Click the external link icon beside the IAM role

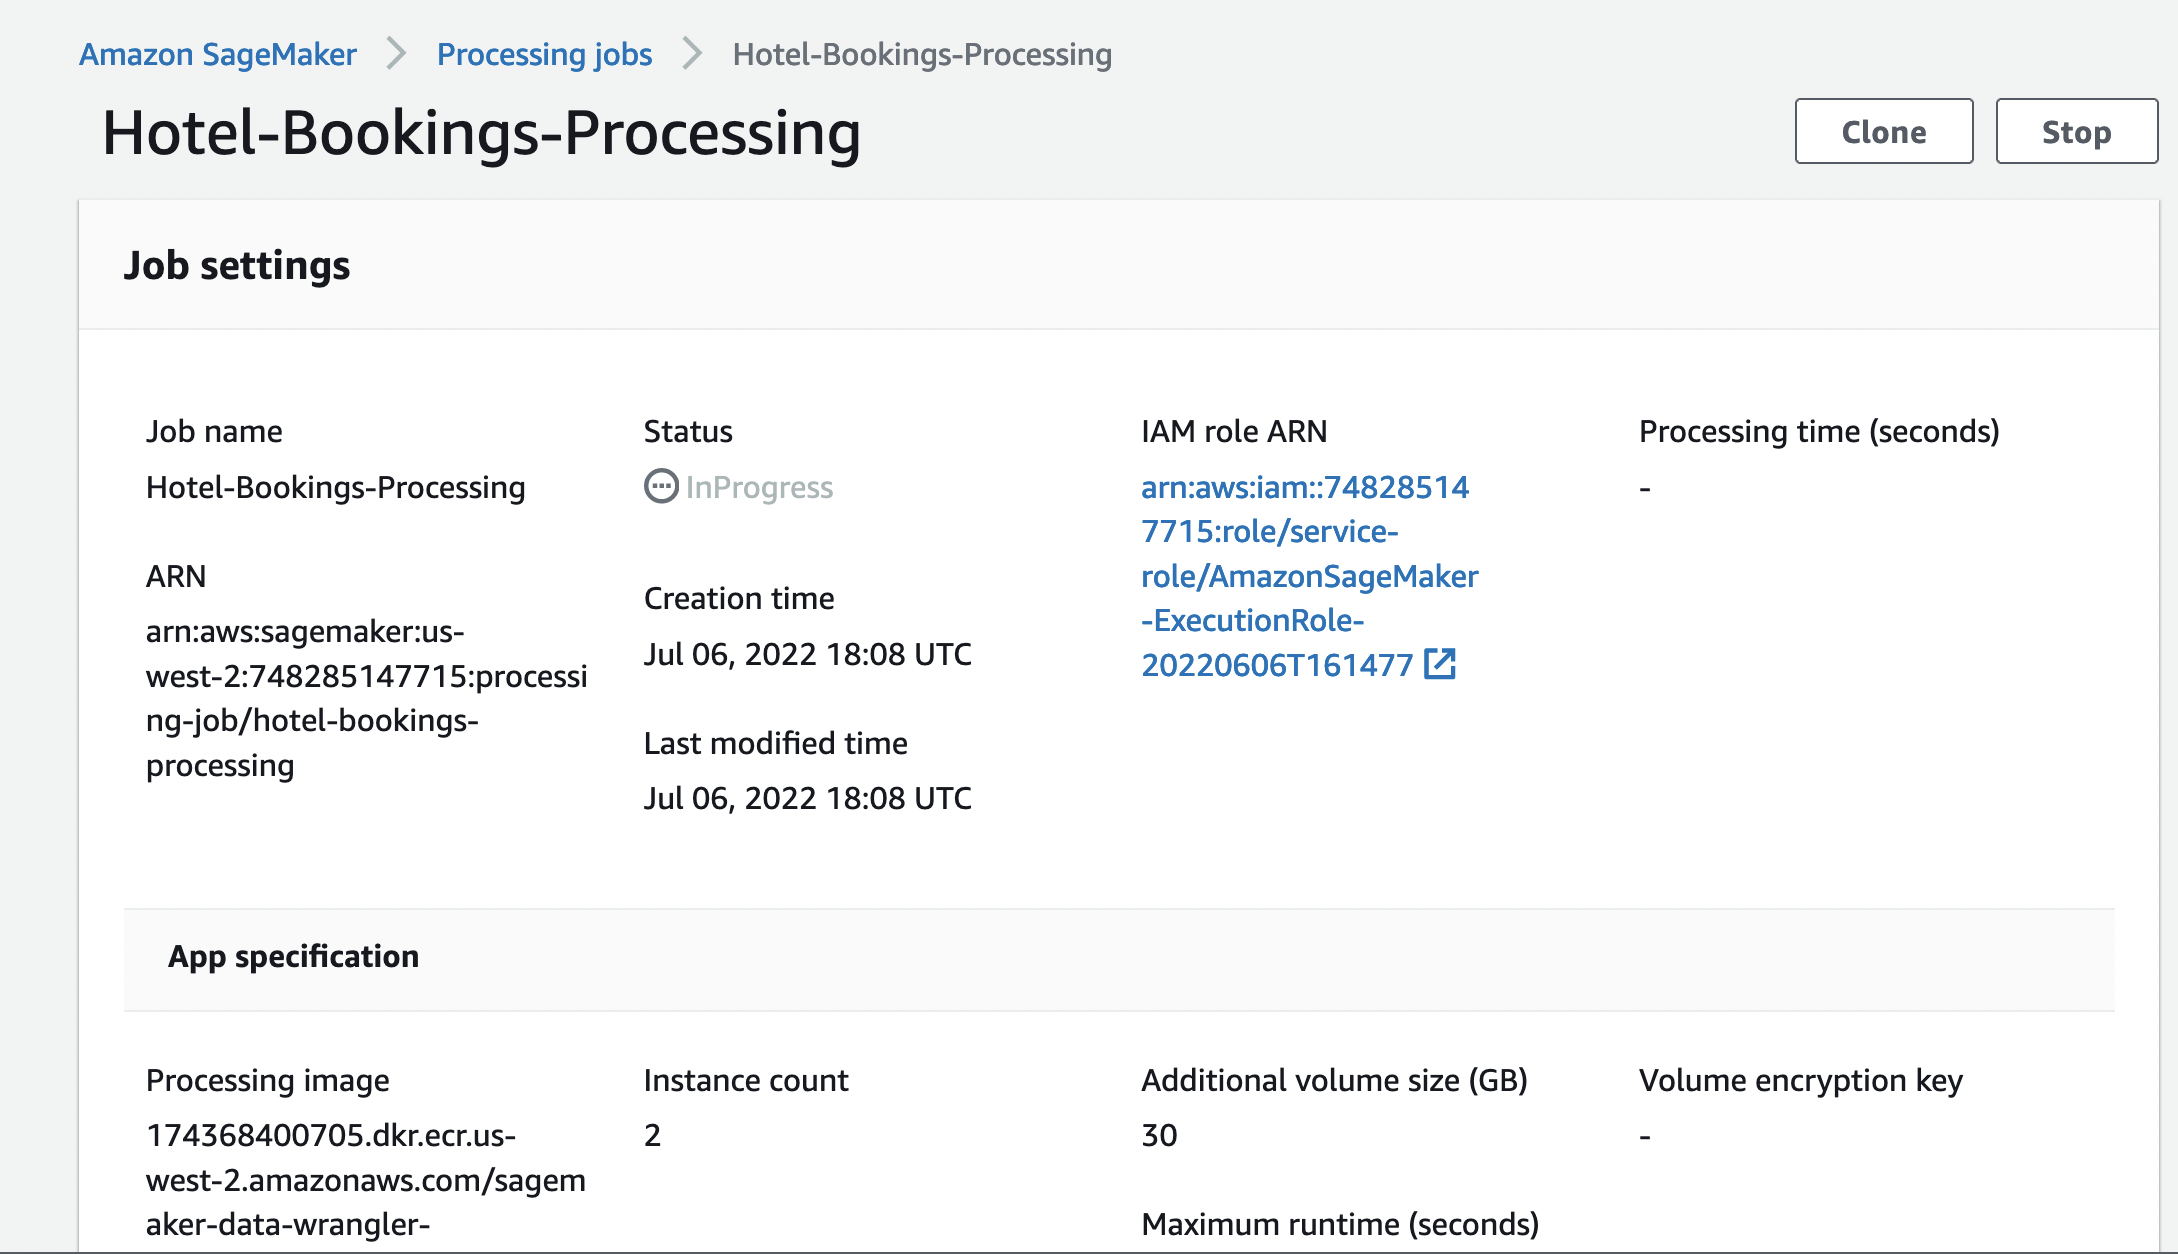(1439, 664)
